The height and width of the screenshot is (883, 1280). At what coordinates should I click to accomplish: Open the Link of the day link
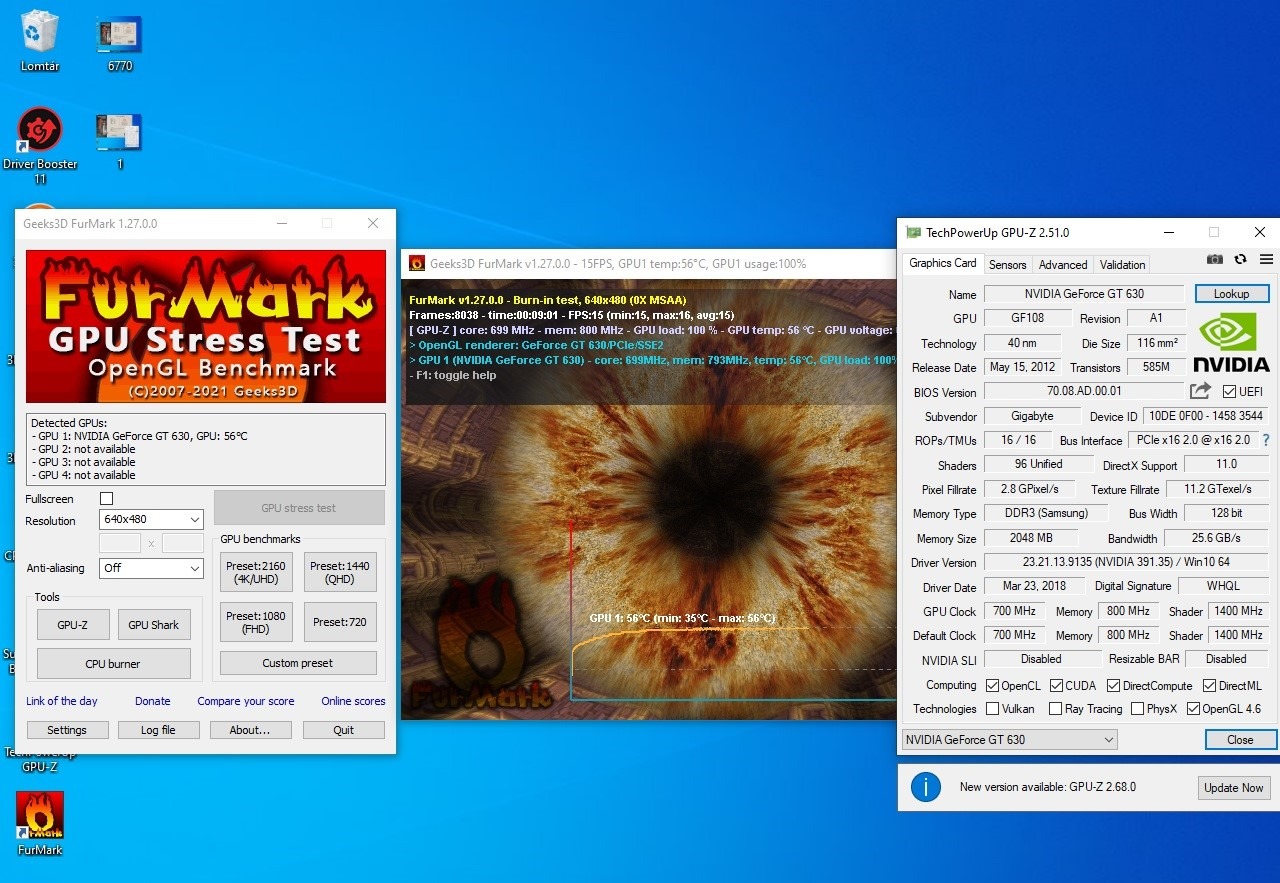coord(62,701)
